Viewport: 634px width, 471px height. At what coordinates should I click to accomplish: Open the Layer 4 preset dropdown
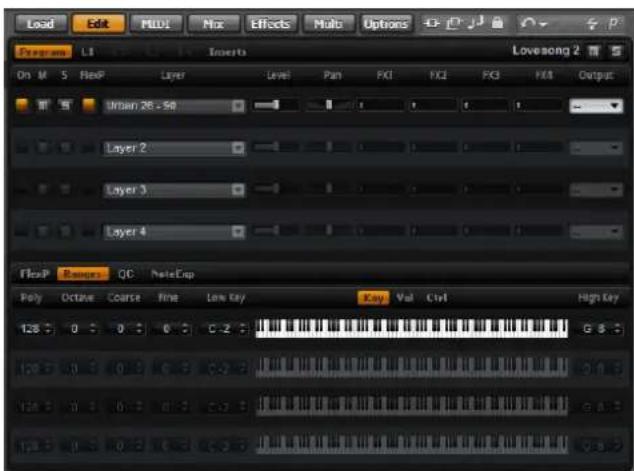[238, 232]
